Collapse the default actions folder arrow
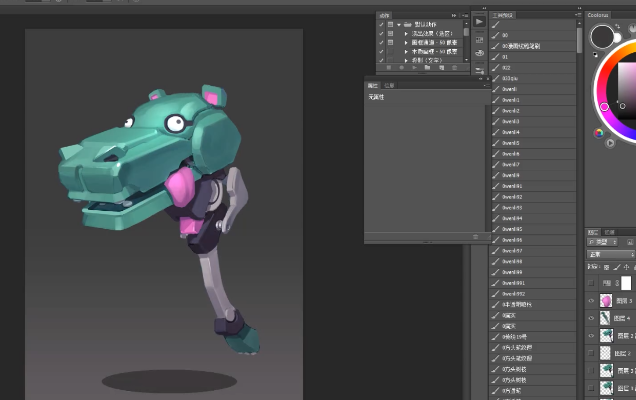 pyautogui.click(x=398, y=24)
